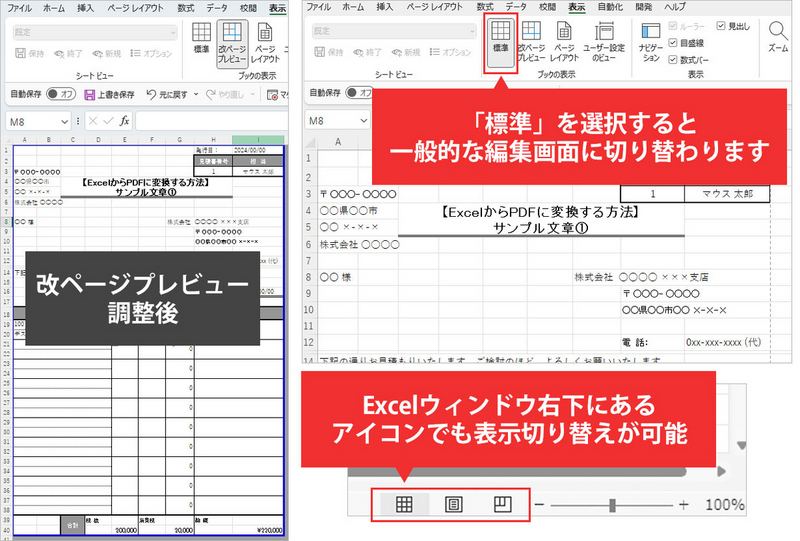Click horizontal scrollbar right arrow near status bar
The width and height of the screenshot is (800, 541).
721,471
